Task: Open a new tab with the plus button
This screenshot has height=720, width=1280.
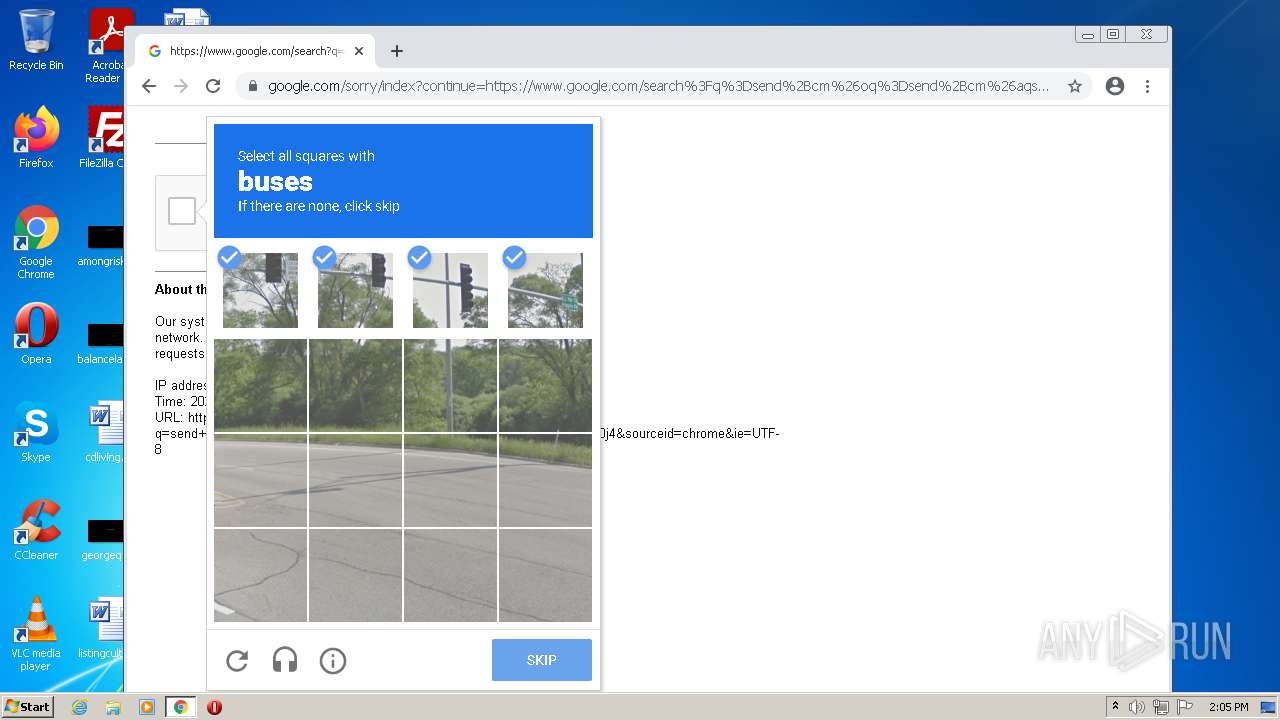Action: [x=397, y=51]
